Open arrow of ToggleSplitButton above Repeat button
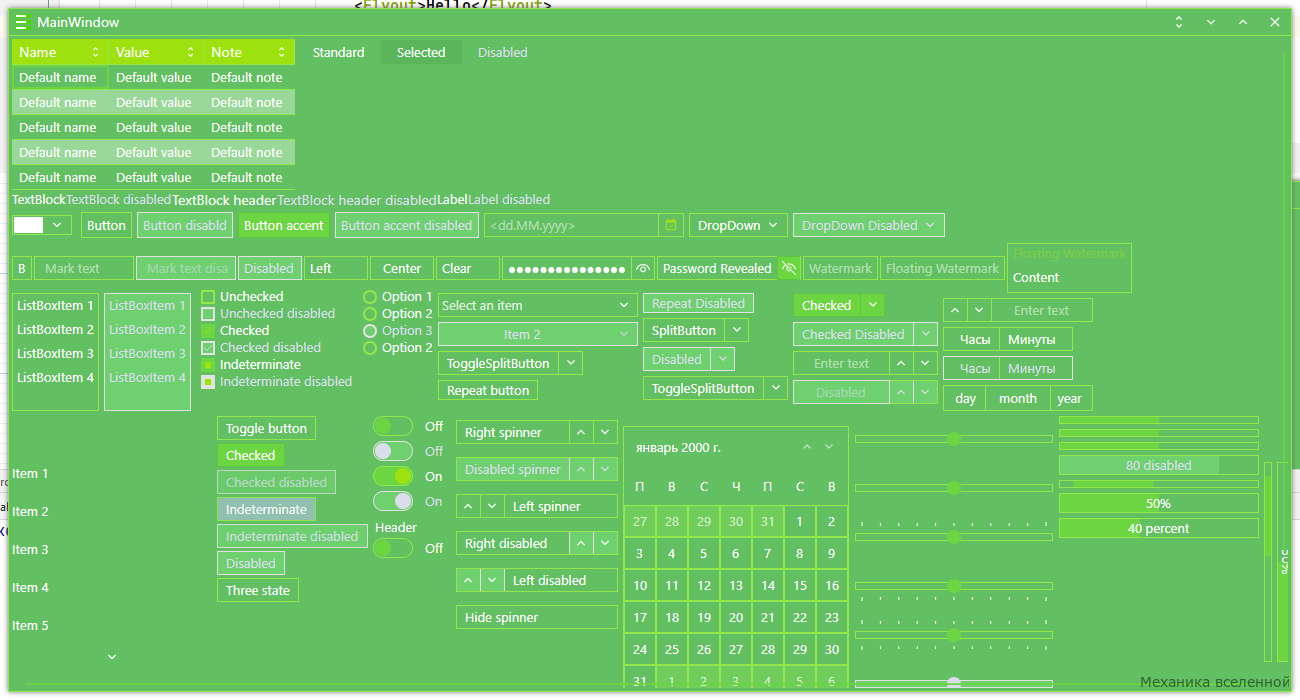Viewport: 1300px width, 700px height. pyautogui.click(x=571, y=363)
